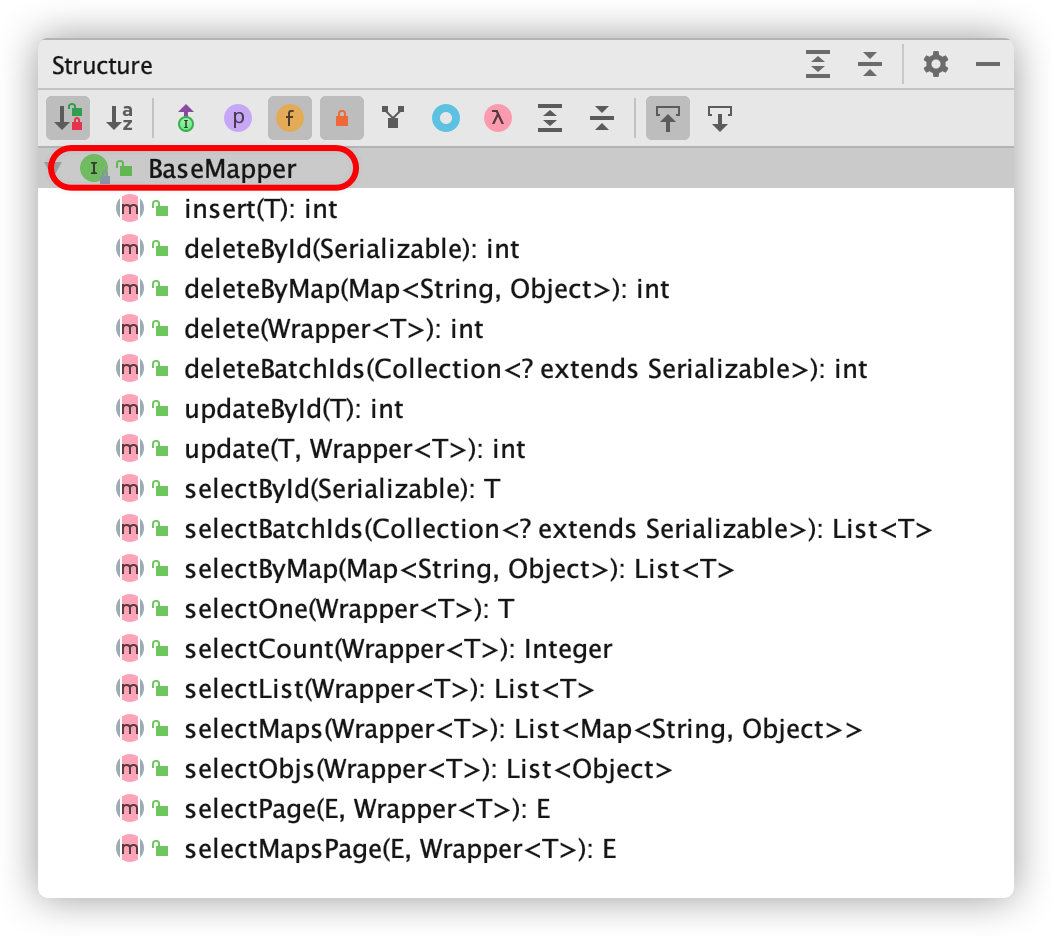Click the Show Lambdas icon
Image resolution: width=1052 pixels, height=936 pixels.
tap(498, 119)
